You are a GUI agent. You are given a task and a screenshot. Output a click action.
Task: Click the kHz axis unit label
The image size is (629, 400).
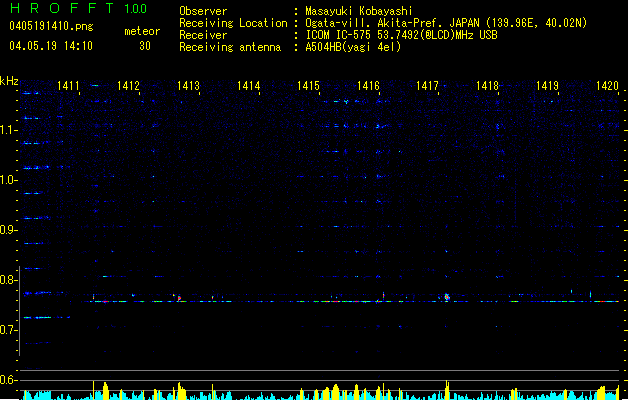[x=9, y=81]
